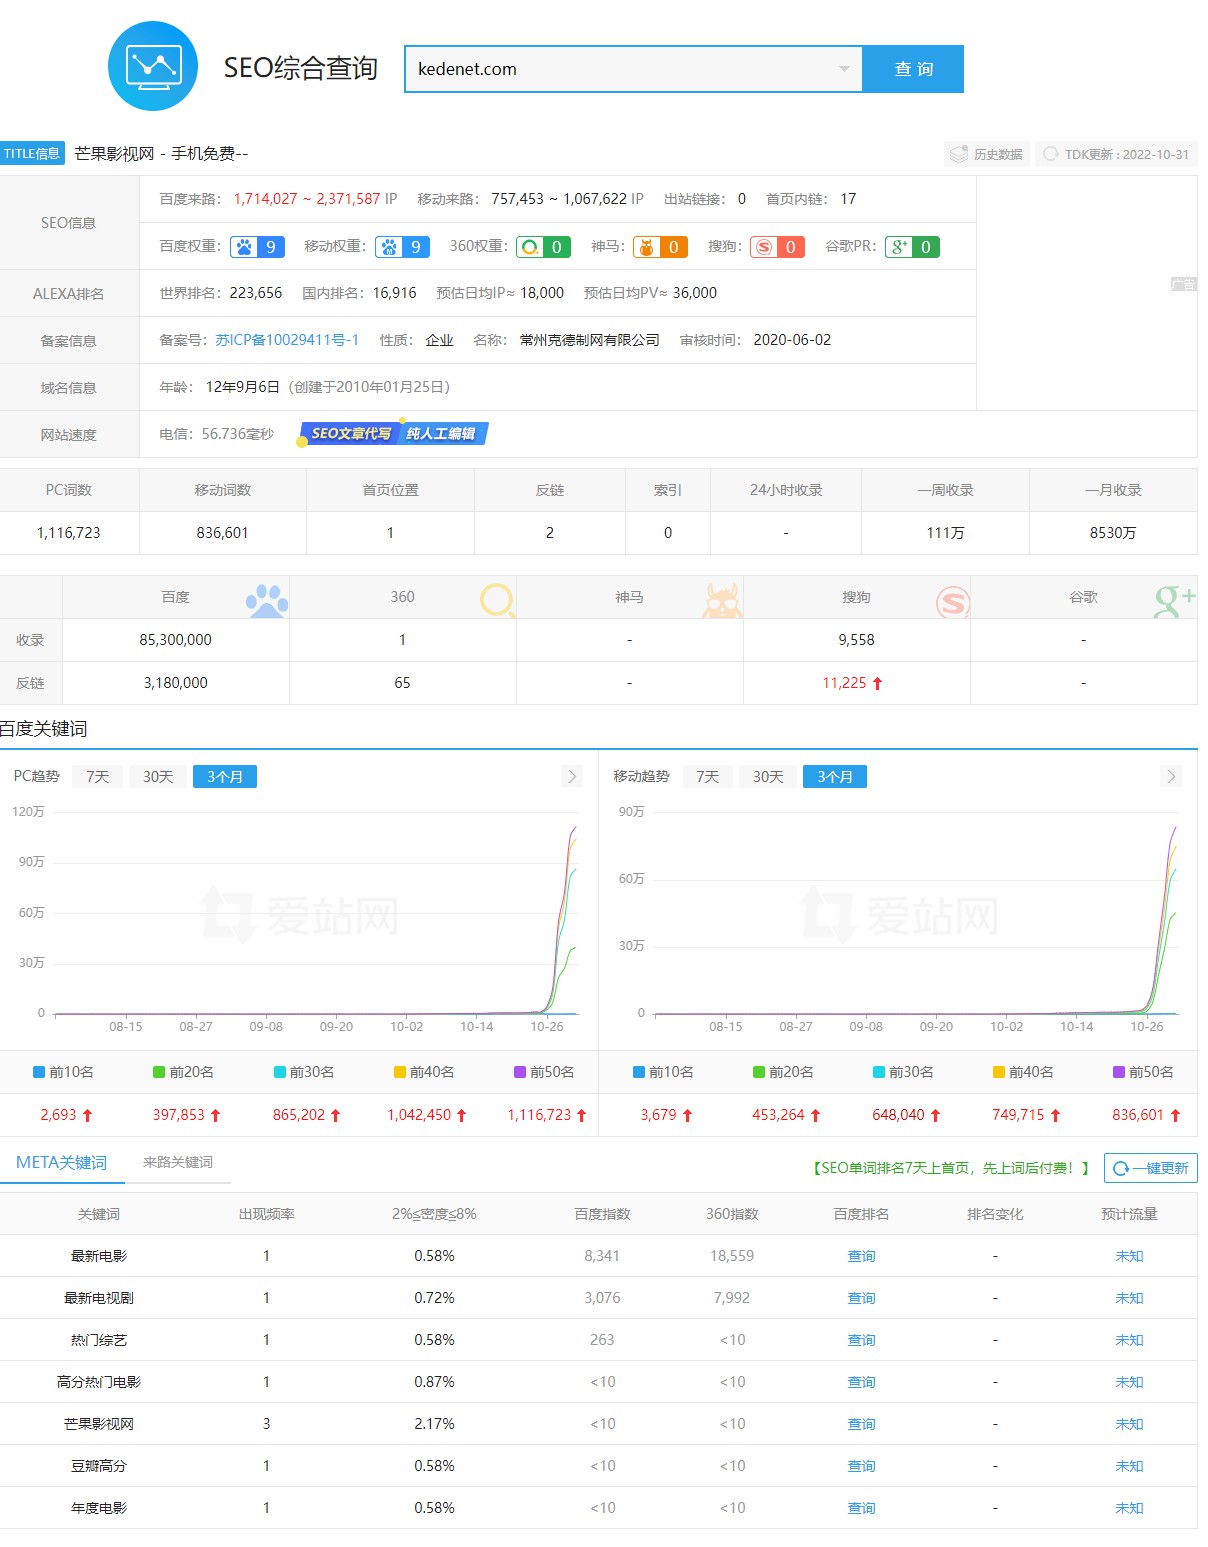Click the domain search input field
Viewport: 1208px width, 1547px height.
(x=620, y=69)
